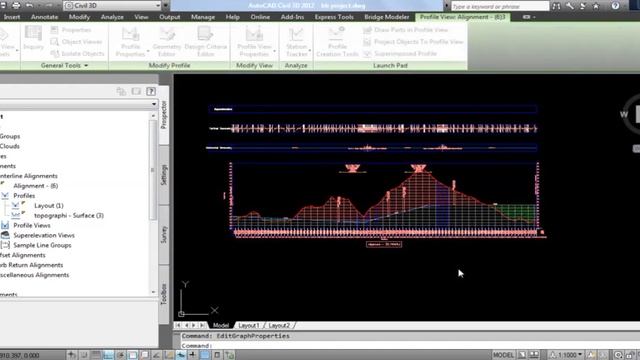This screenshot has width=640, height=360.
Task: Open the Bridge Modeler ribbon tab
Action: tap(387, 17)
